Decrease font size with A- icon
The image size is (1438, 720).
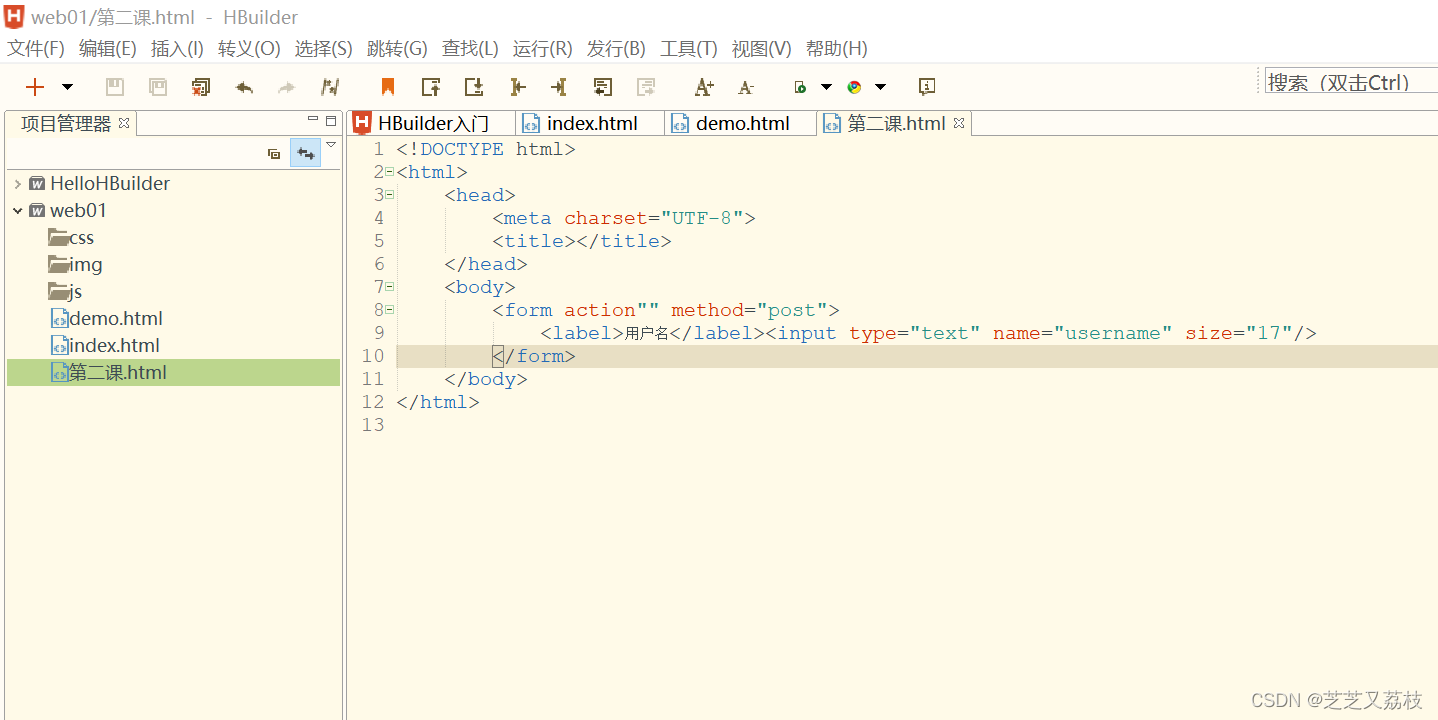pos(745,87)
